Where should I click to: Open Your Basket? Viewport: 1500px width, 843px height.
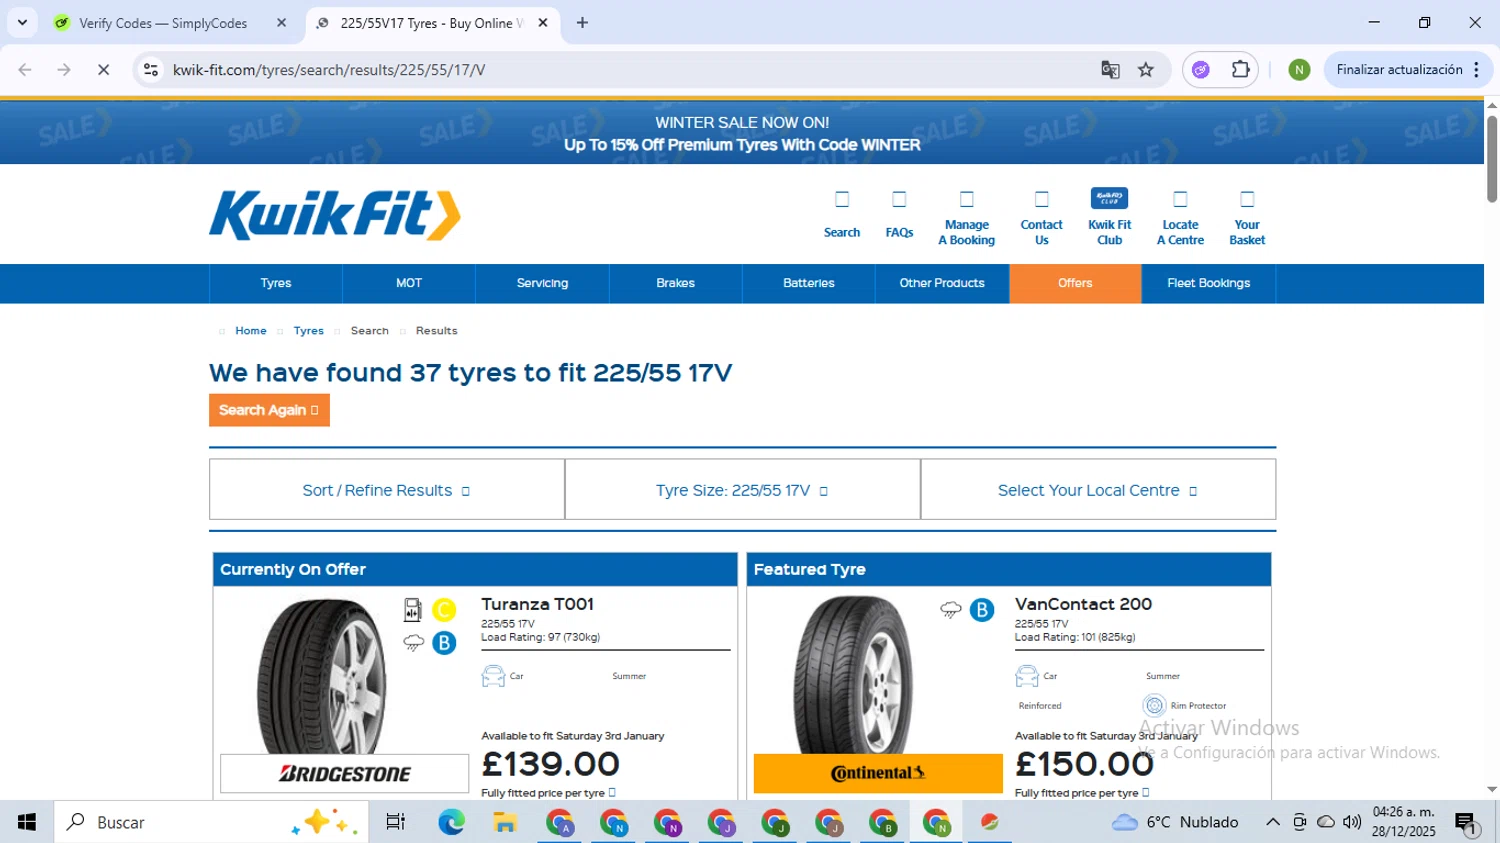(x=1247, y=217)
